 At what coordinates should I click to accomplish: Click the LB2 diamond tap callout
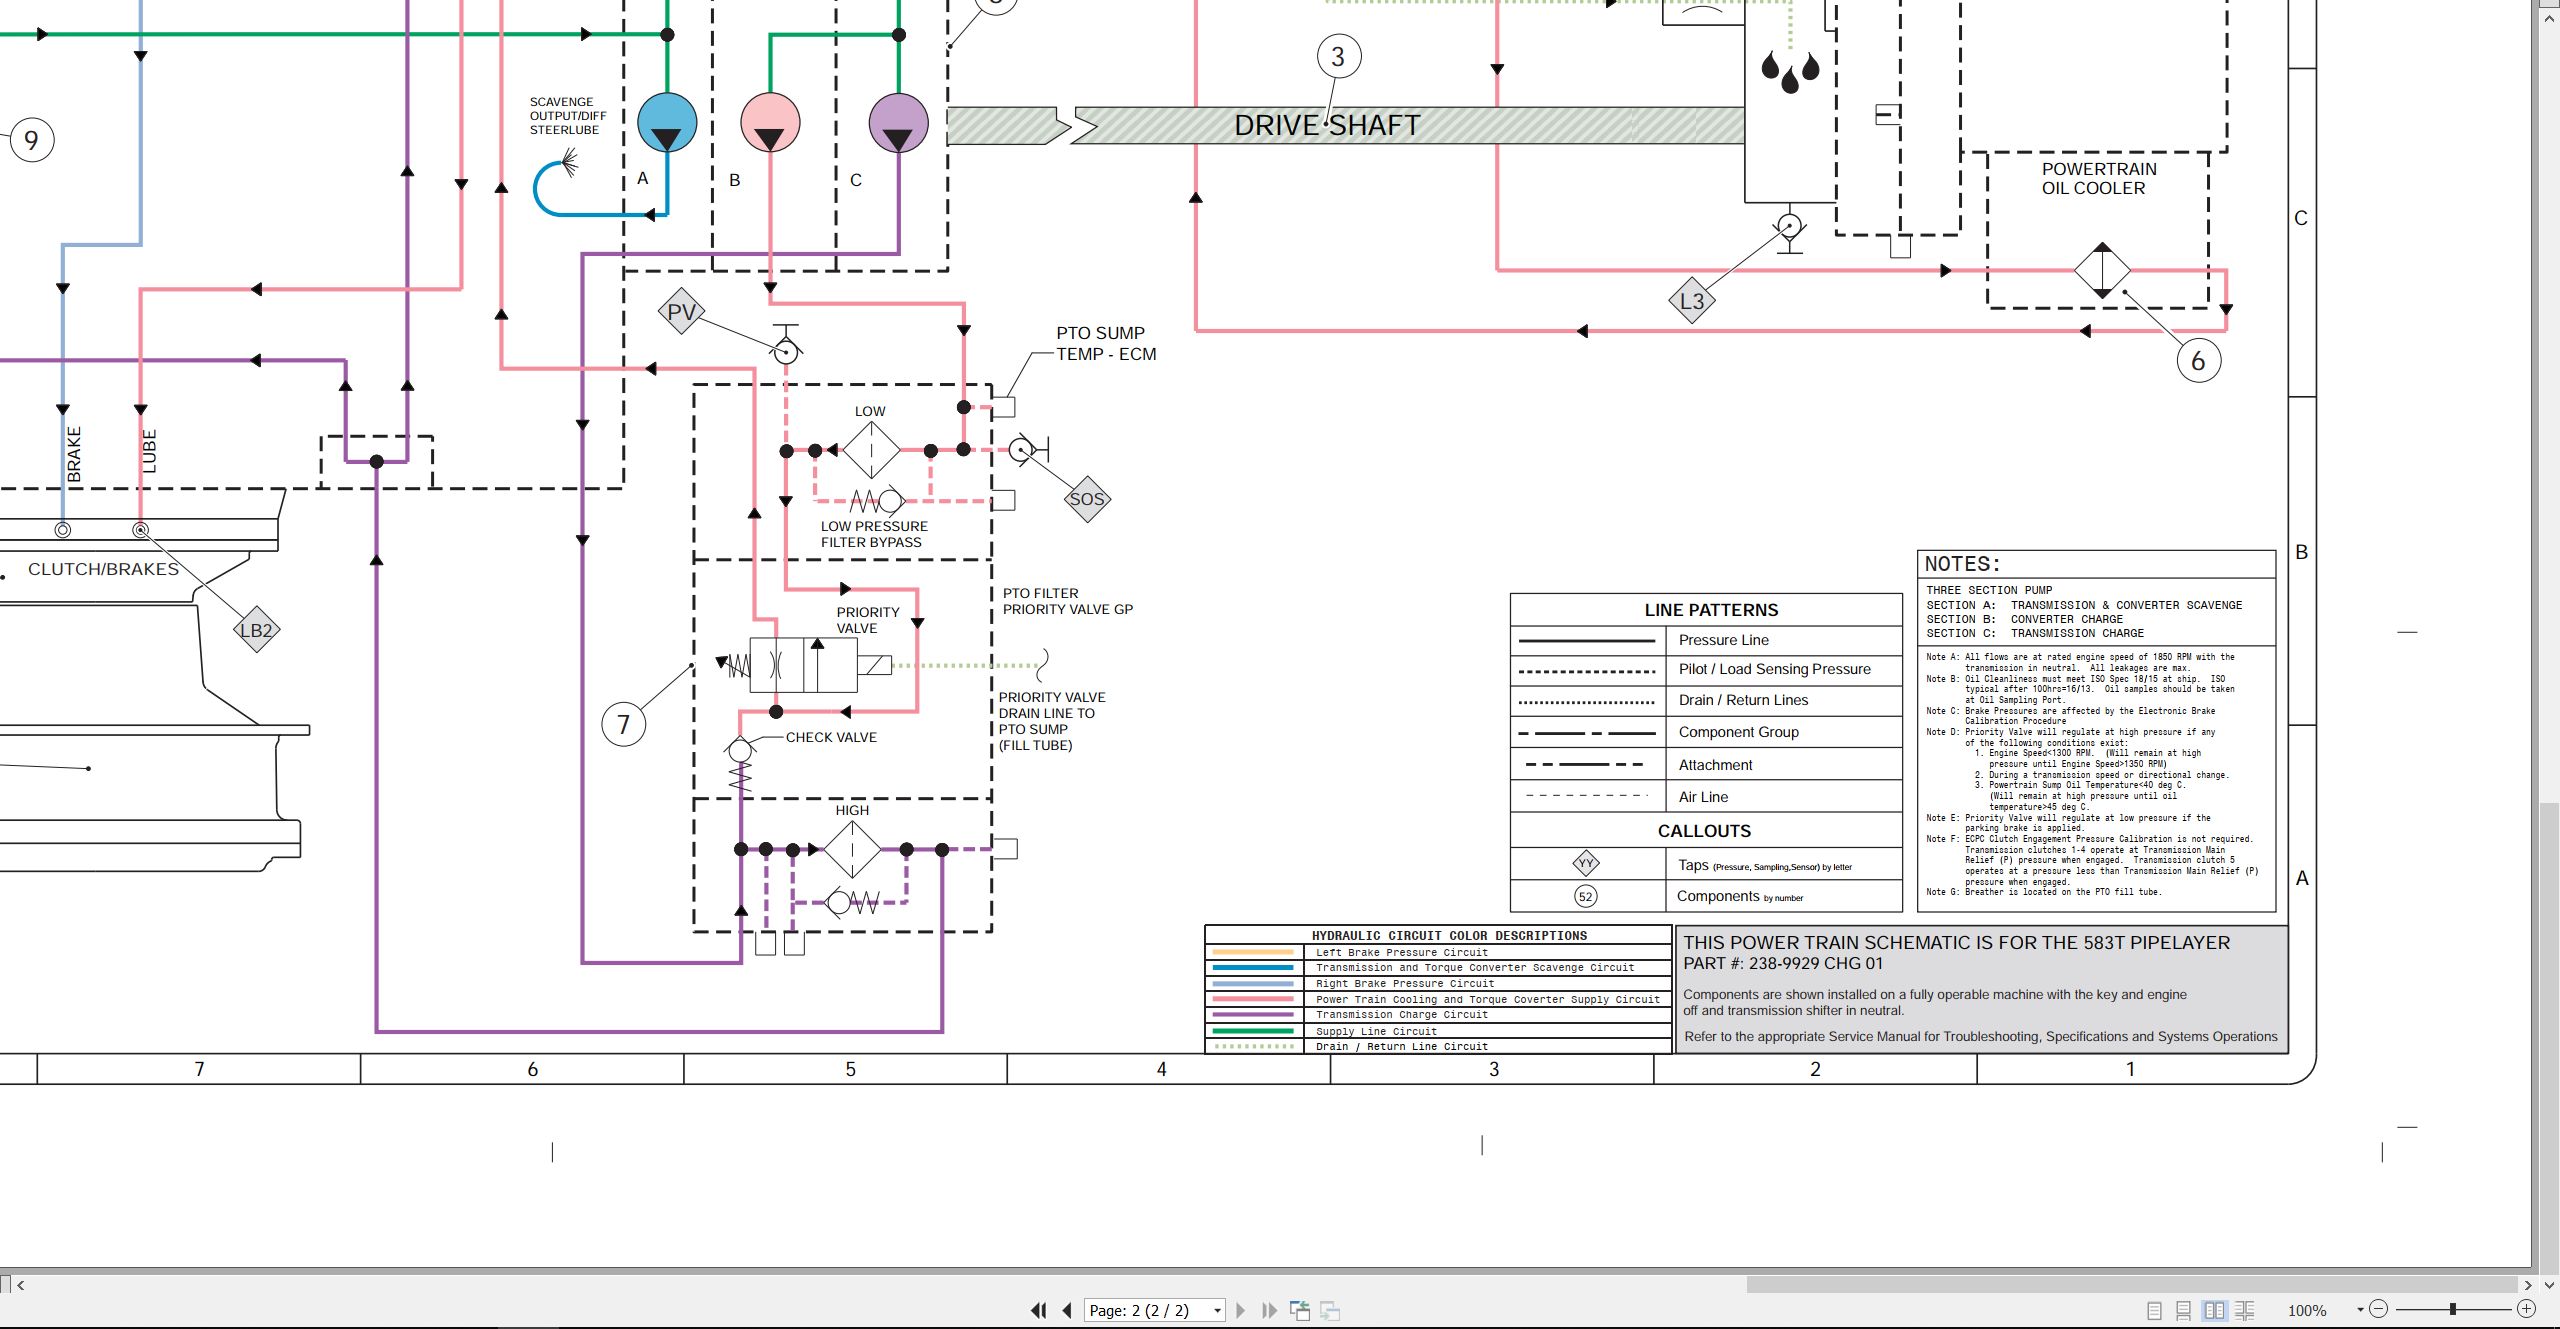pos(256,630)
